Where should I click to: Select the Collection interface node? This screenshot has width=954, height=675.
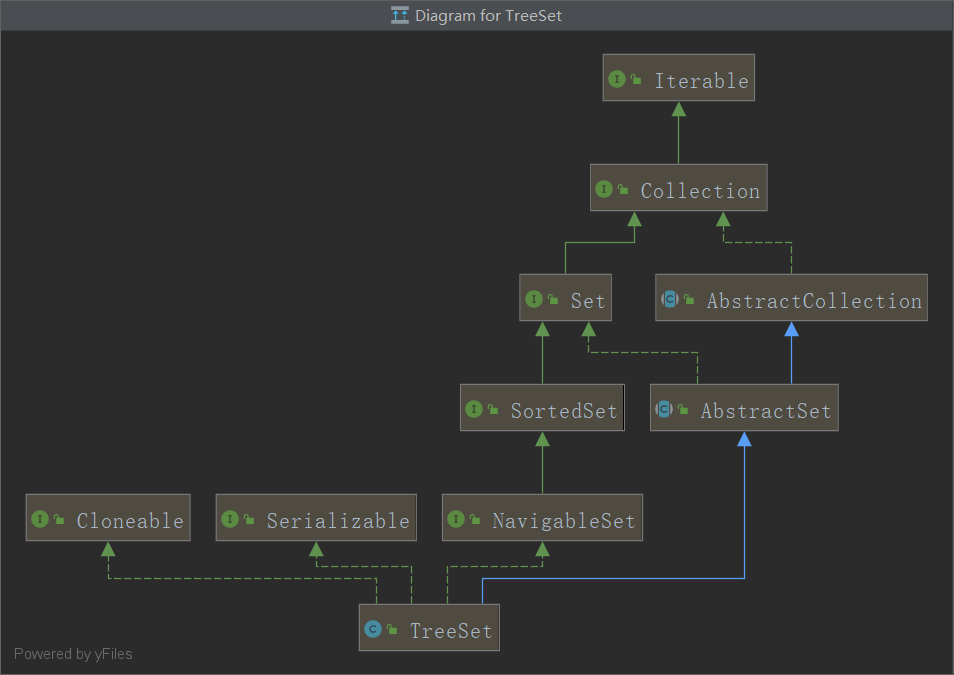pos(699,190)
